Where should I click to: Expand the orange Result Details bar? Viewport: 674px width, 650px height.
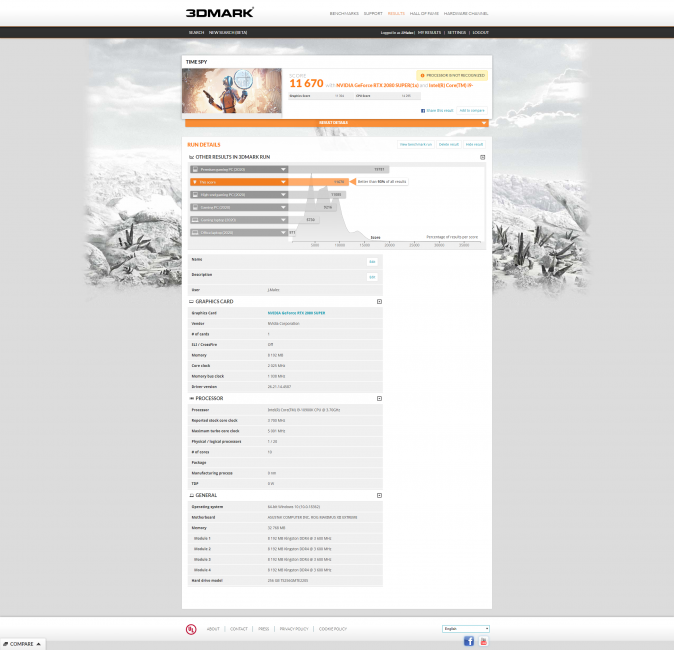click(337, 123)
